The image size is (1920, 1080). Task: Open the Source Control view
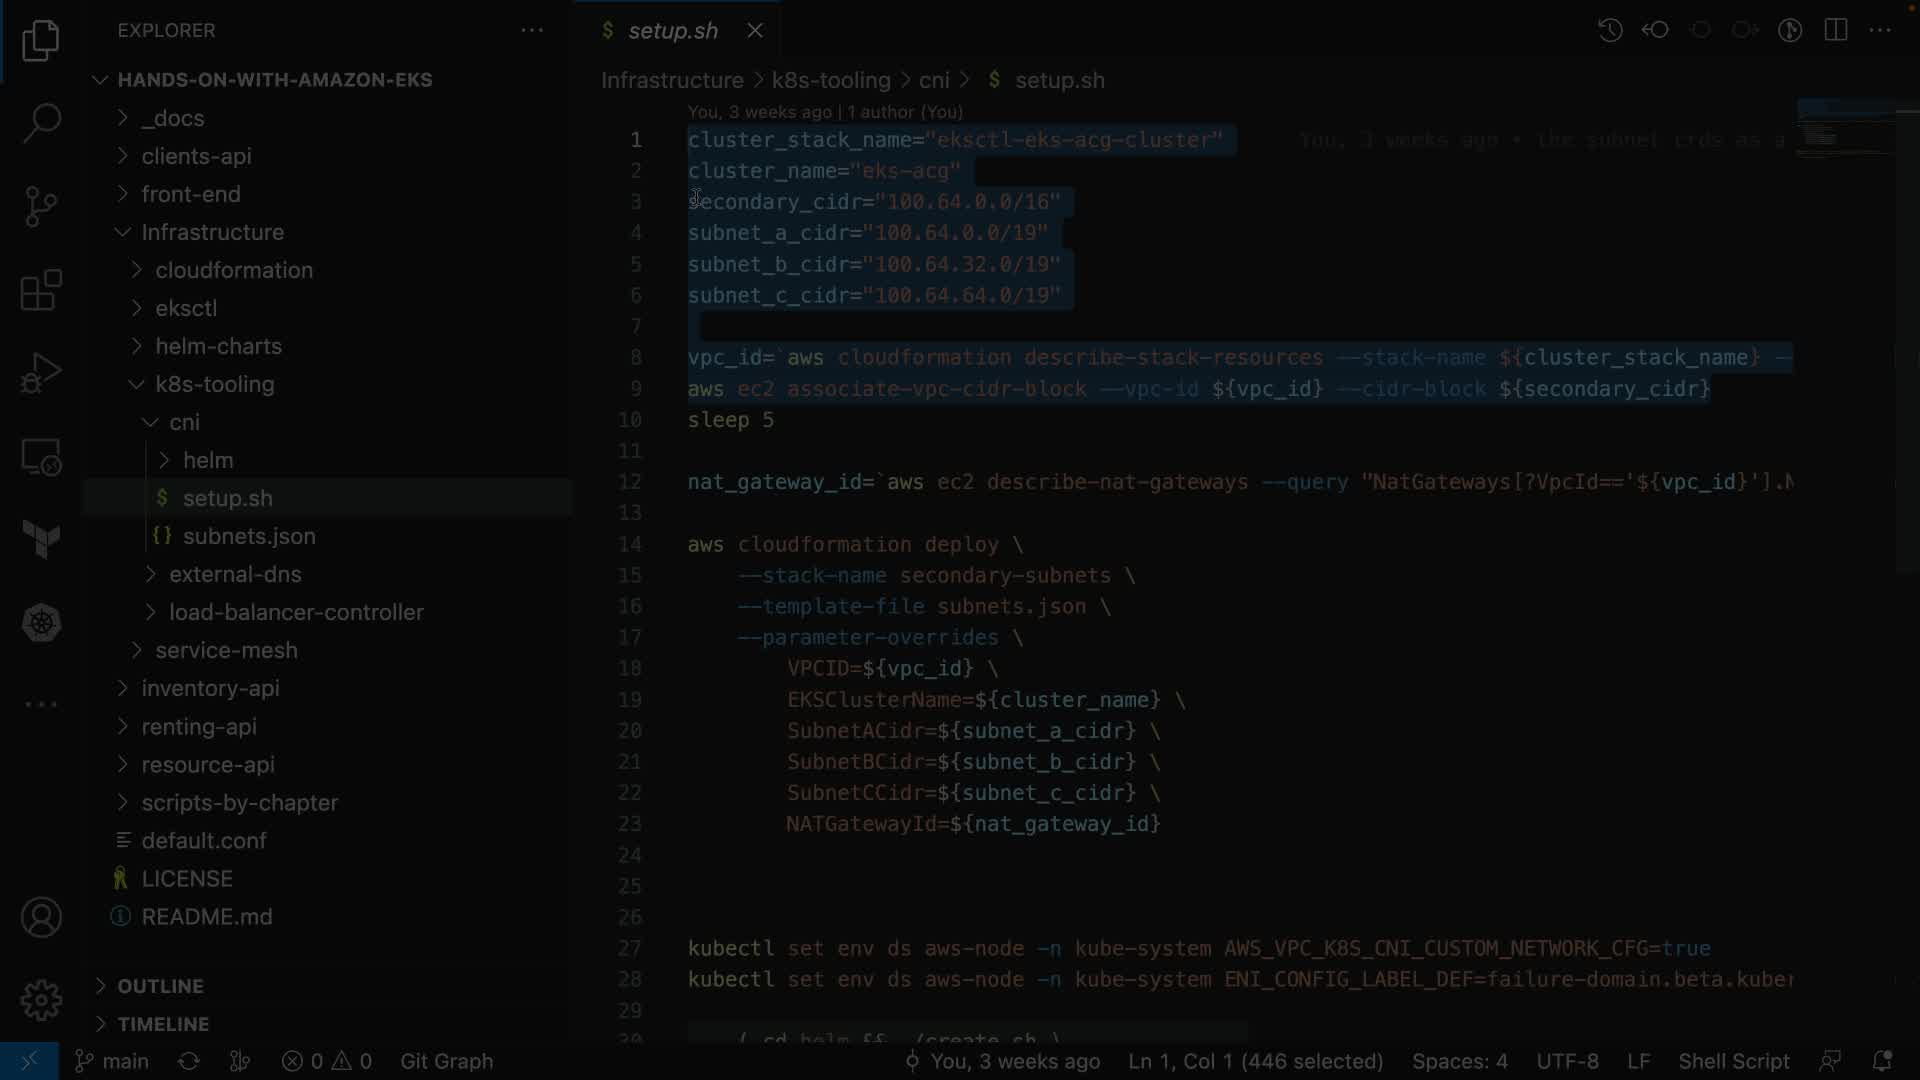pos(41,207)
